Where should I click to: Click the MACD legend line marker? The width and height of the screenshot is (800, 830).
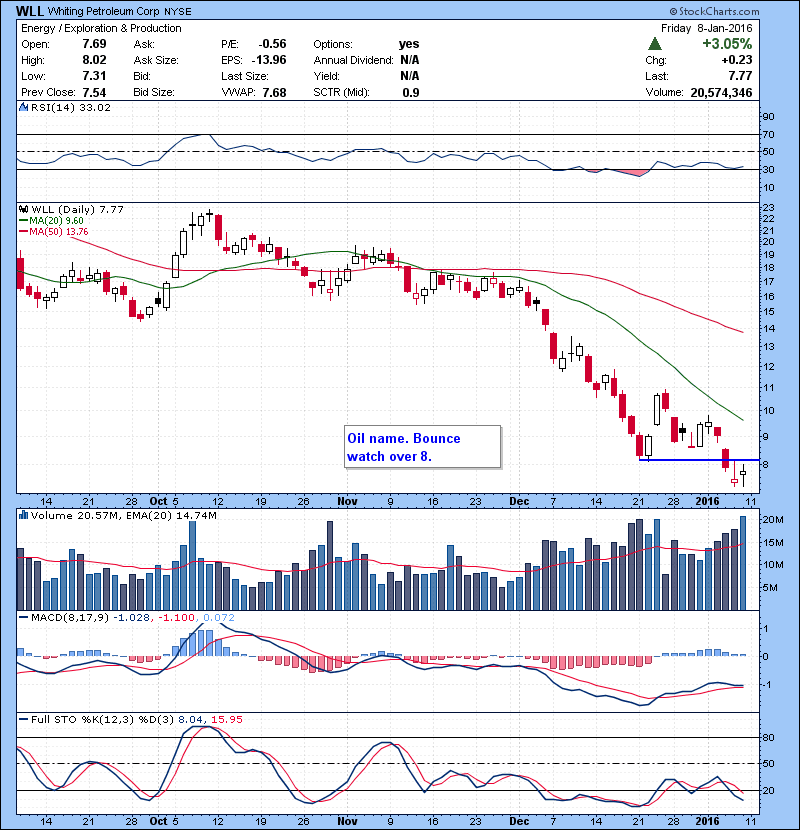click(23, 617)
